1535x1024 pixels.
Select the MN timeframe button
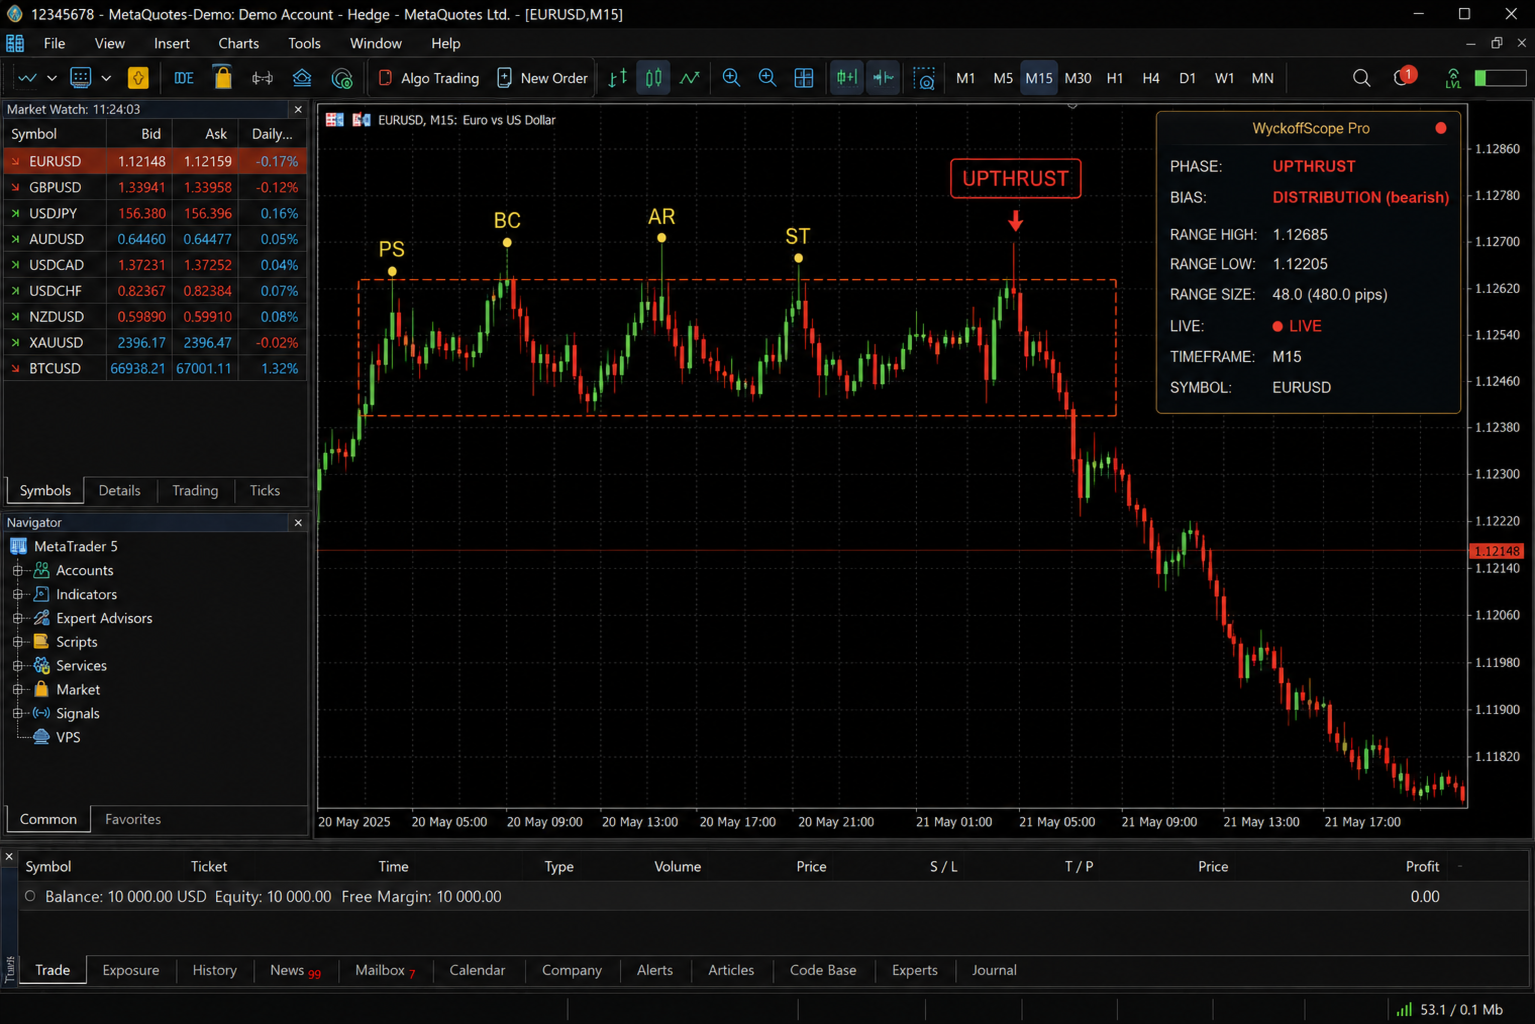[x=1263, y=78]
